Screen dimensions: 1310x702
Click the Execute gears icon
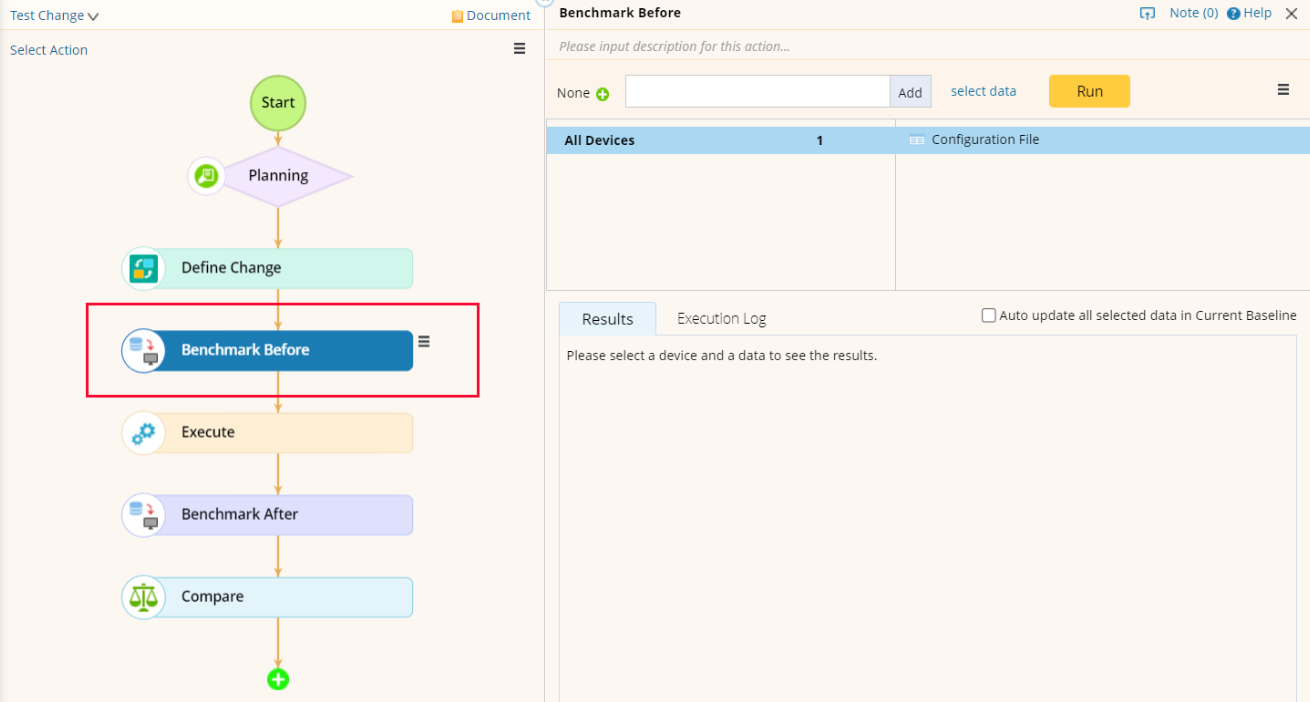(144, 433)
